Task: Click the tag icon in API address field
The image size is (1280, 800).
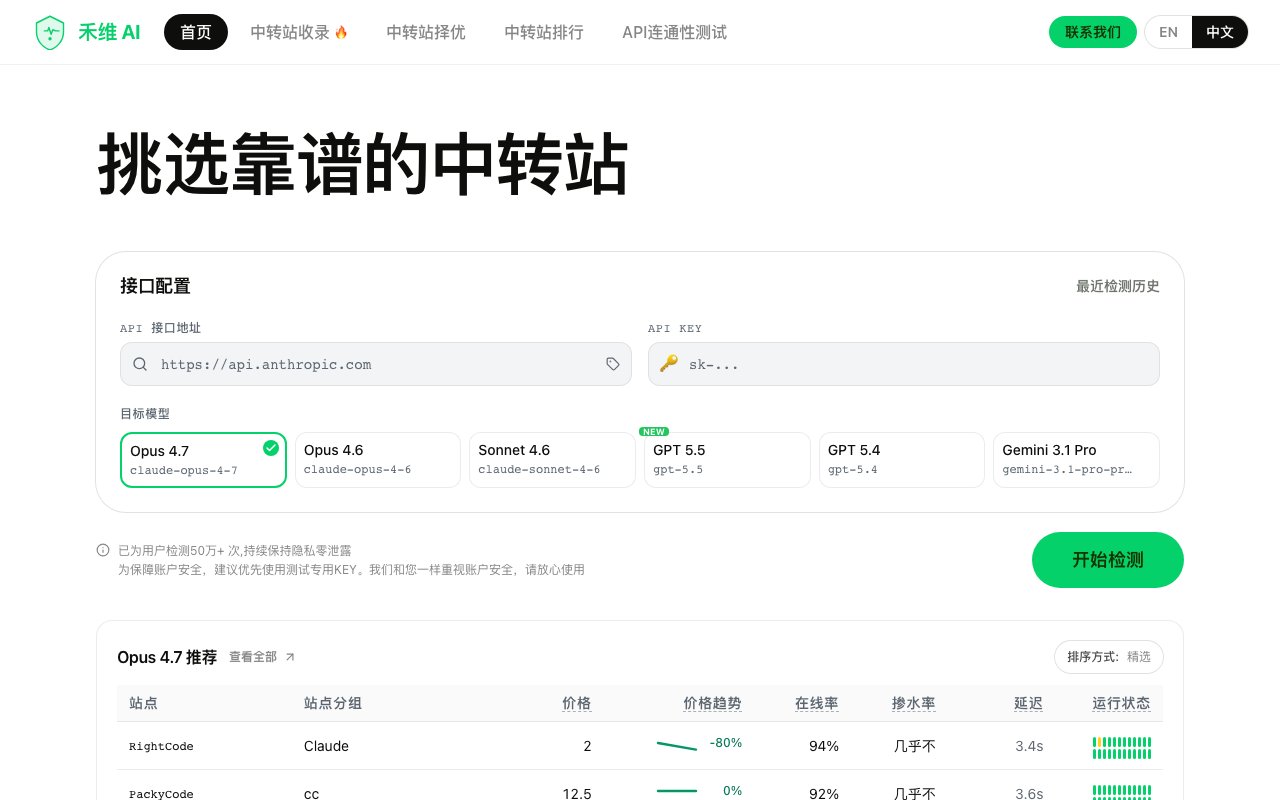Action: (x=613, y=364)
